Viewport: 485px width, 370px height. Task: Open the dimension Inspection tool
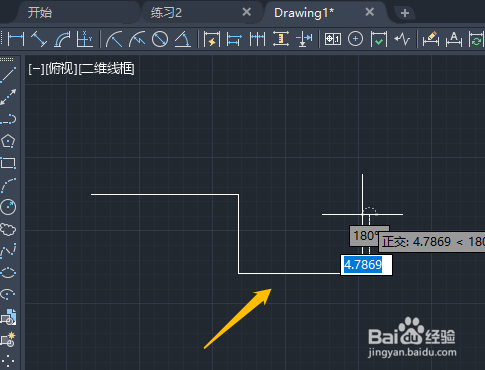pyautogui.click(x=379, y=39)
